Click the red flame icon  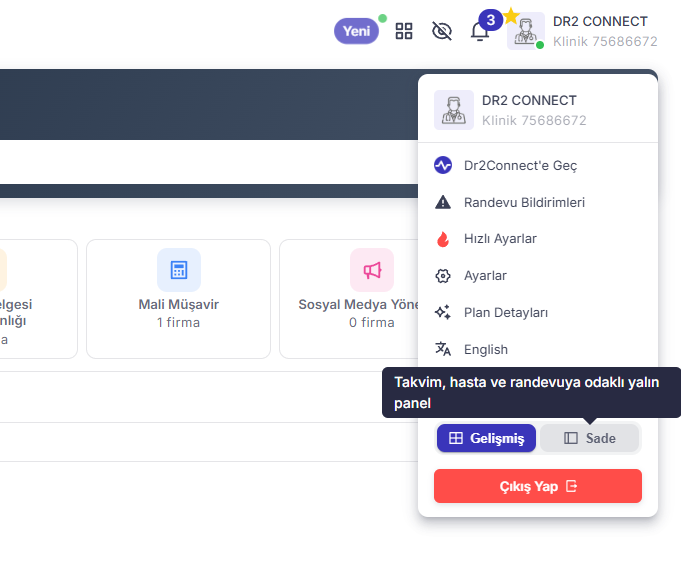coord(443,239)
